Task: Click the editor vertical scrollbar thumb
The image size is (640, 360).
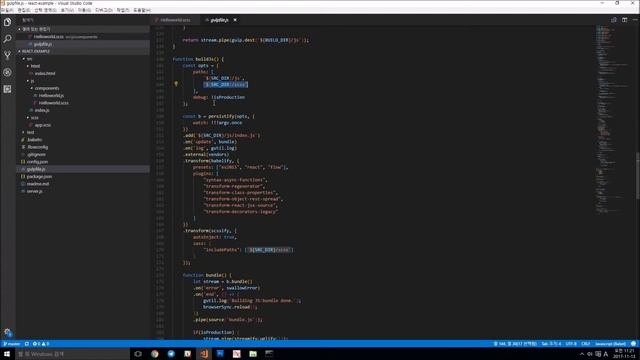Action: pyautogui.click(x=638, y=176)
